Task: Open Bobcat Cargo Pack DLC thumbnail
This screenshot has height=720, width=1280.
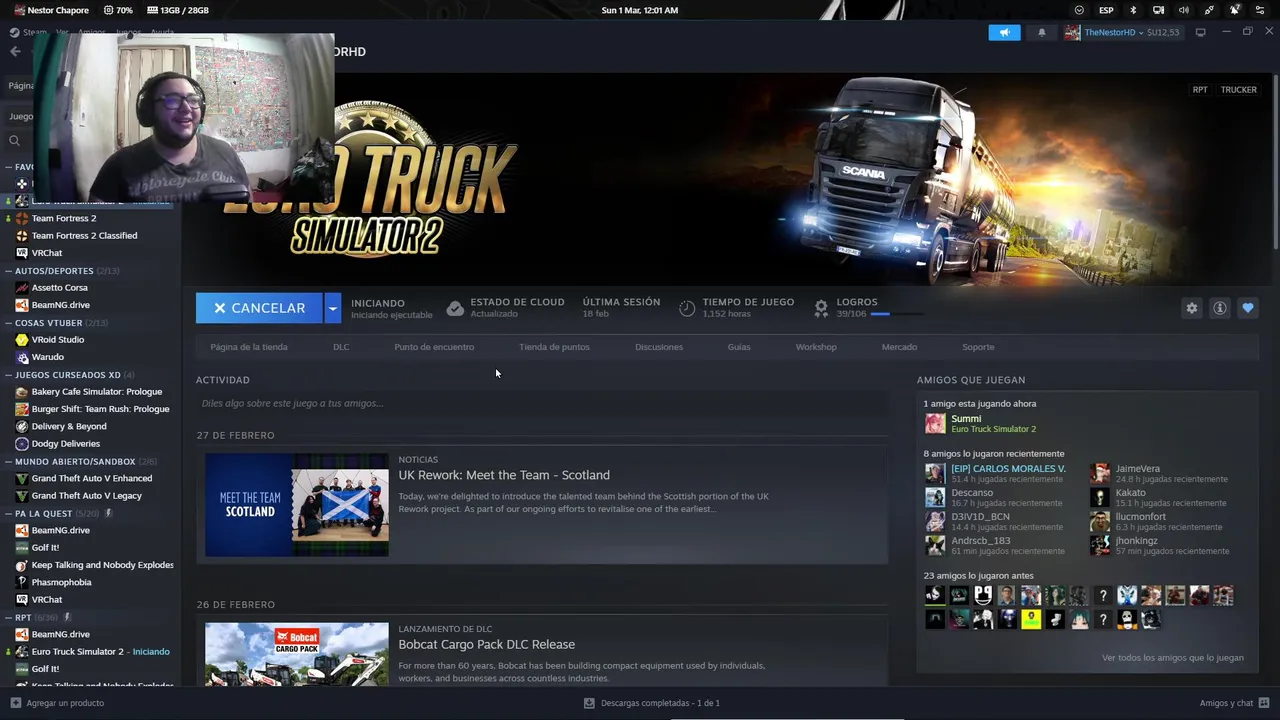Action: pyautogui.click(x=297, y=654)
